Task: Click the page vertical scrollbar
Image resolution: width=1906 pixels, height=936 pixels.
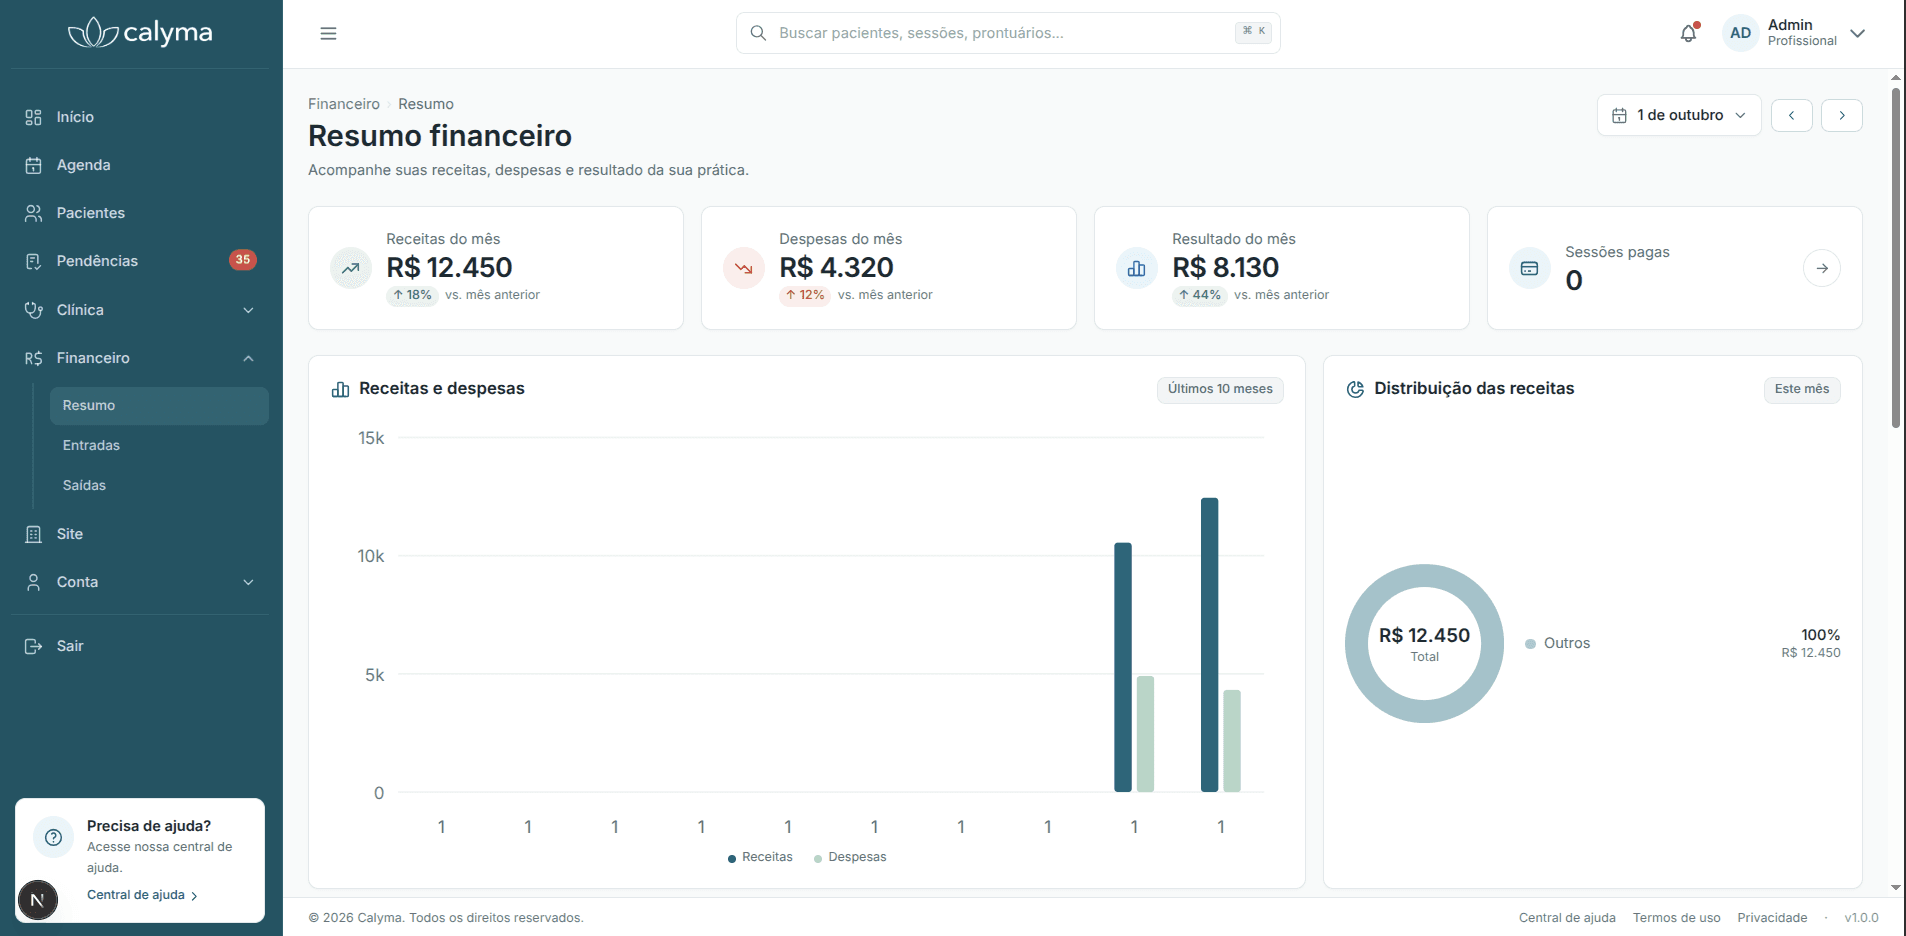Action: pos(1896,258)
